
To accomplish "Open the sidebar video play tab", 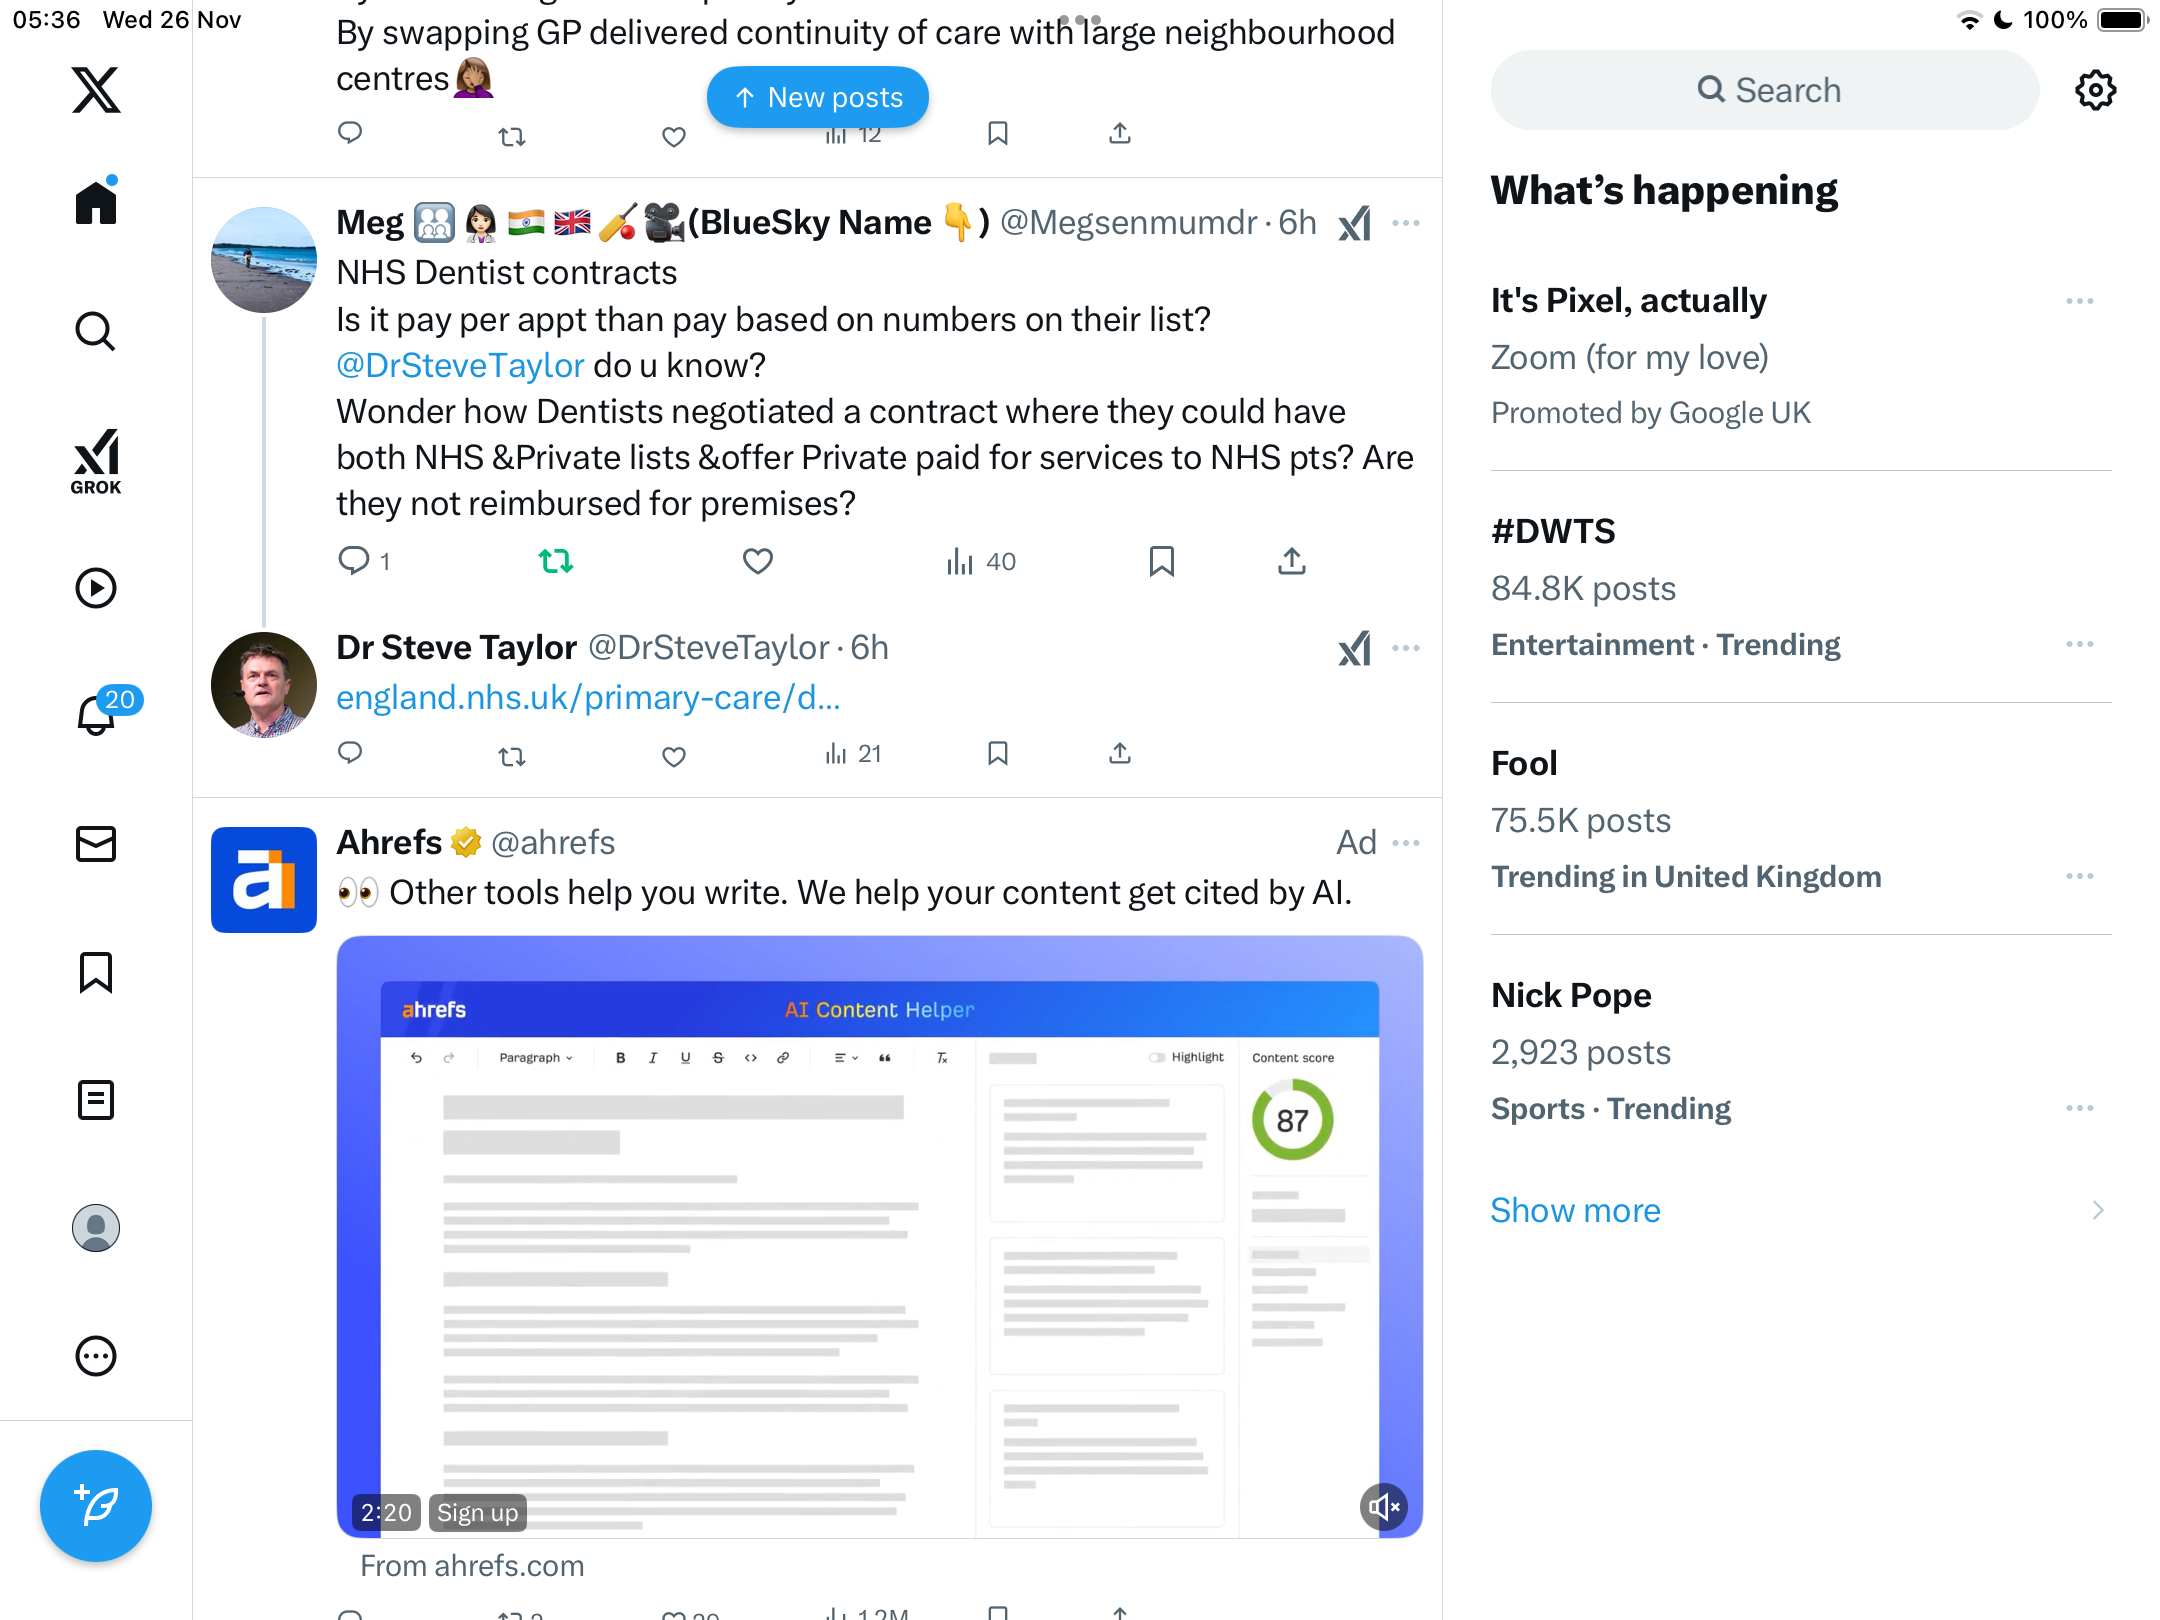I will pos(96,588).
